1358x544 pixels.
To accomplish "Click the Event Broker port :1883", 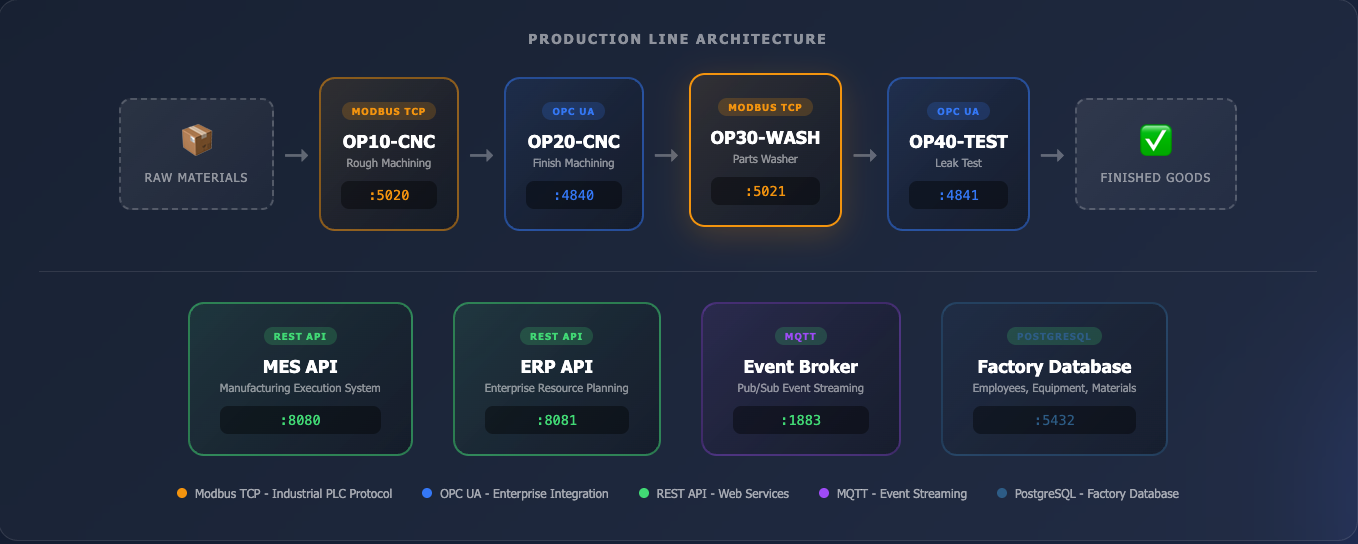I will click(x=800, y=420).
